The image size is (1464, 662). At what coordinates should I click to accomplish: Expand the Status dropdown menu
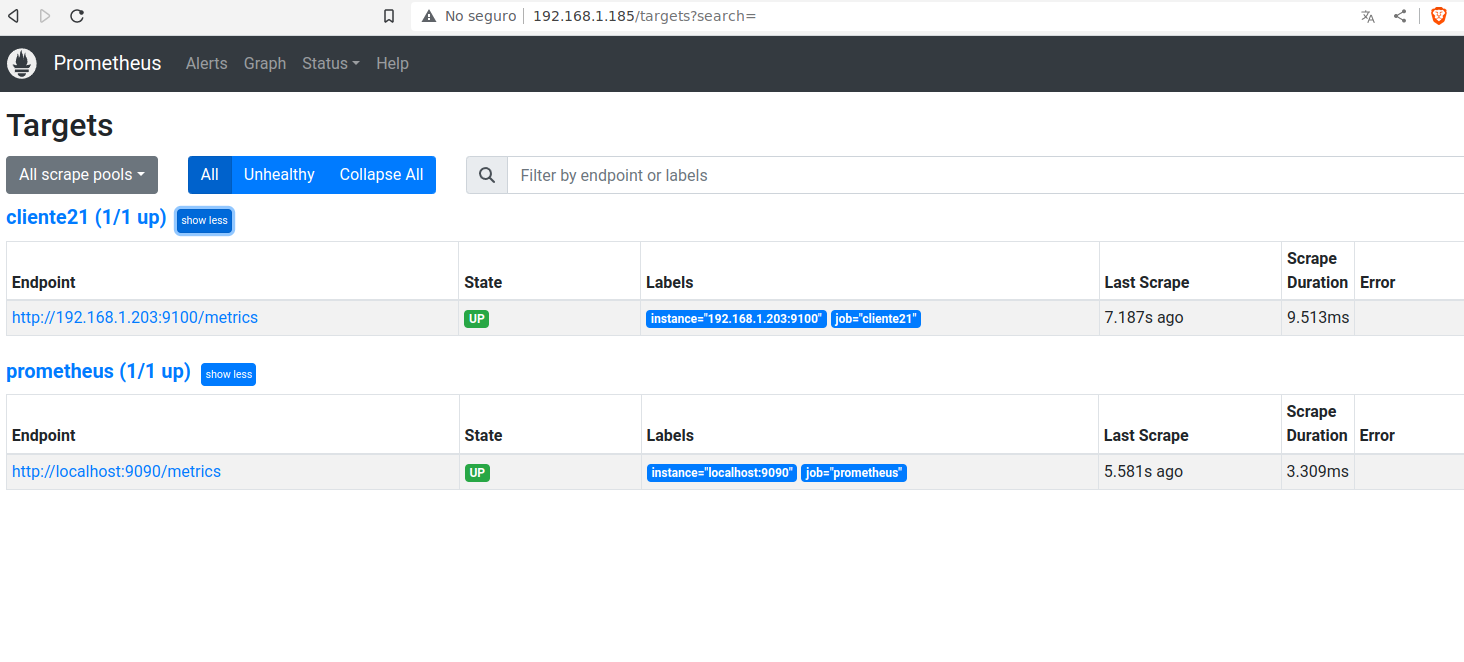tap(330, 63)
